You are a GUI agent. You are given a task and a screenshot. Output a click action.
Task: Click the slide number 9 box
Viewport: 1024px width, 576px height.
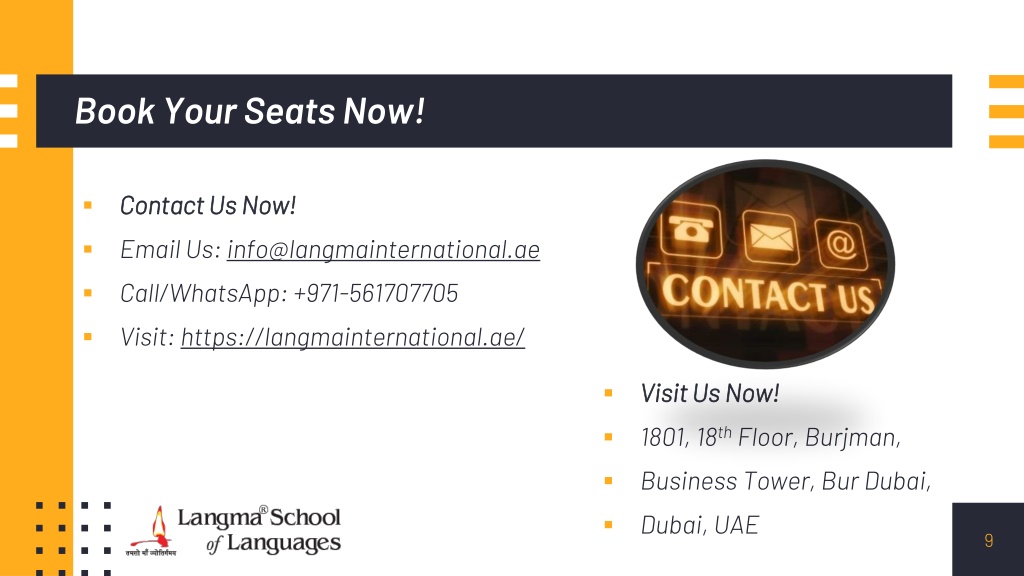(x=988, y=539)
